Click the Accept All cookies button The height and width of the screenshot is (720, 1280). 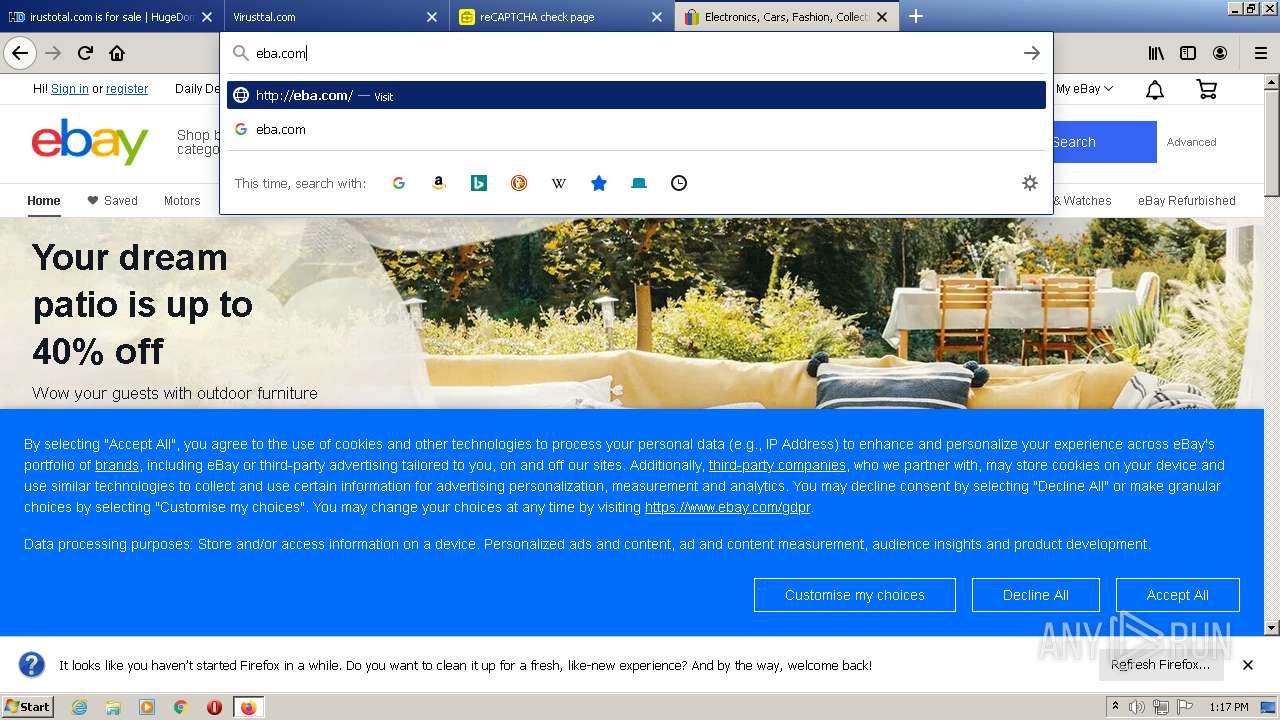point(1178,595)
